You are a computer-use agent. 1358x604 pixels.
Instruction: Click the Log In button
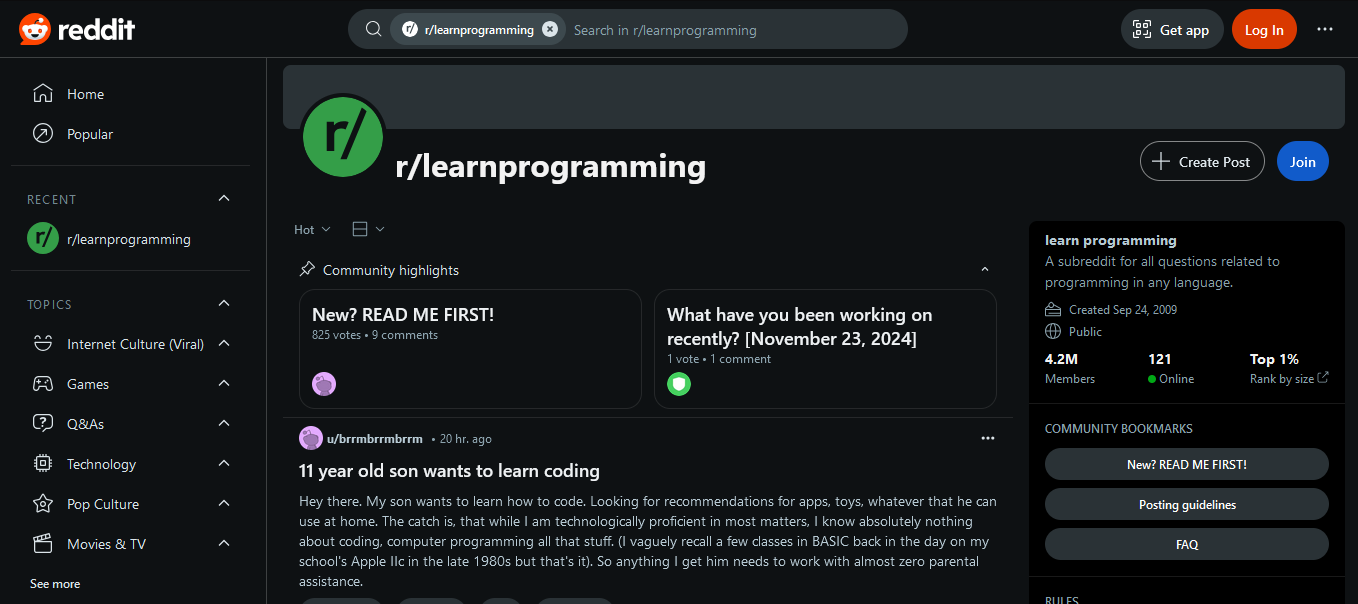[1264, 29]
